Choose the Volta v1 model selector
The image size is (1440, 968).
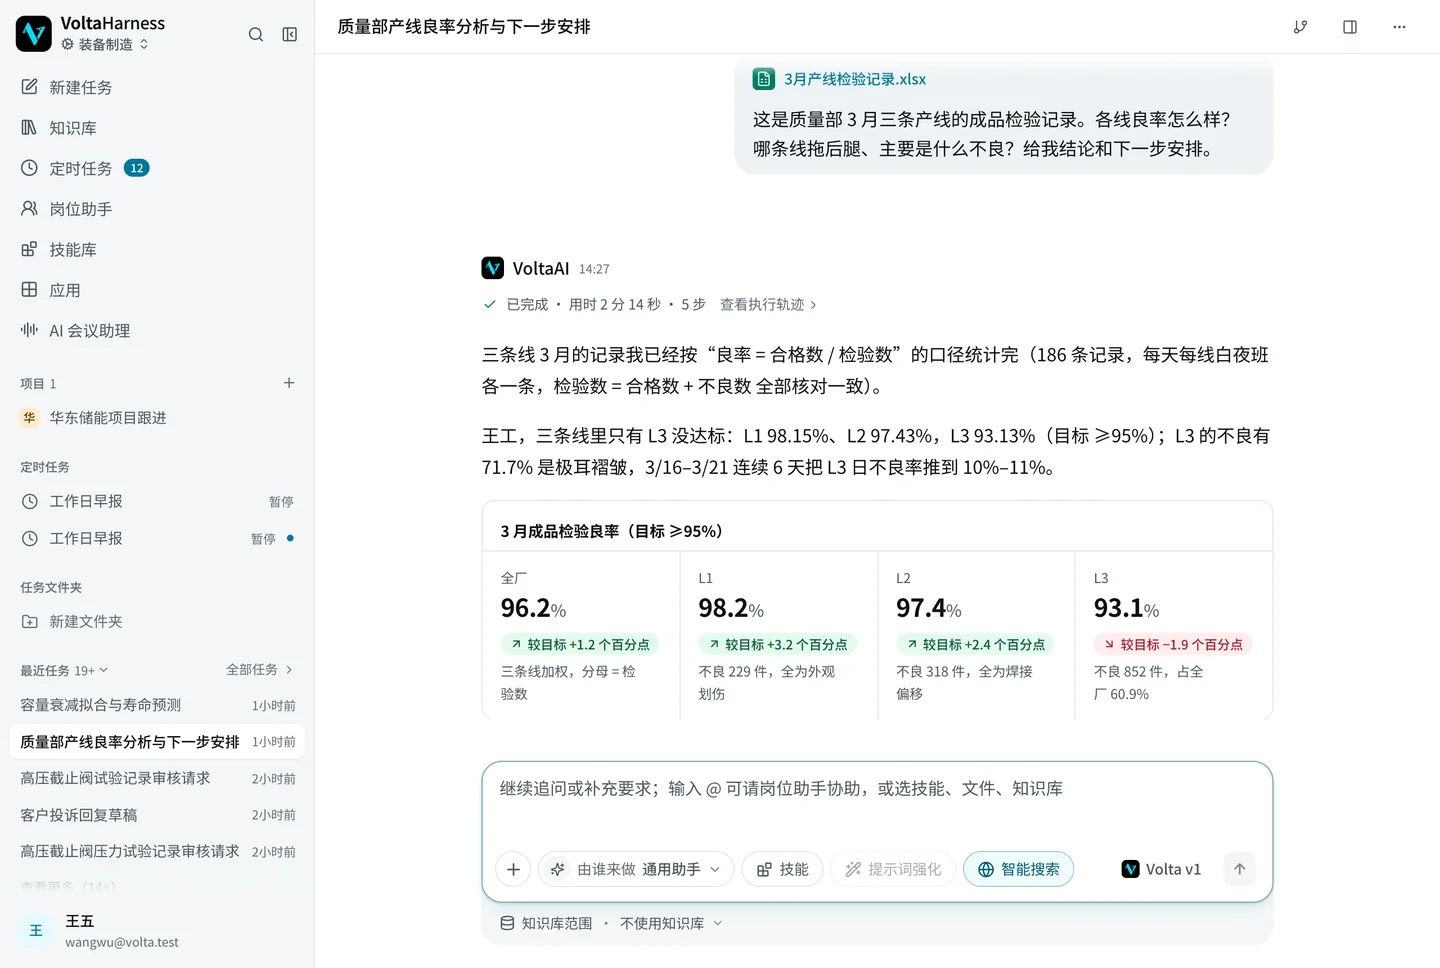coord(1161,869)
